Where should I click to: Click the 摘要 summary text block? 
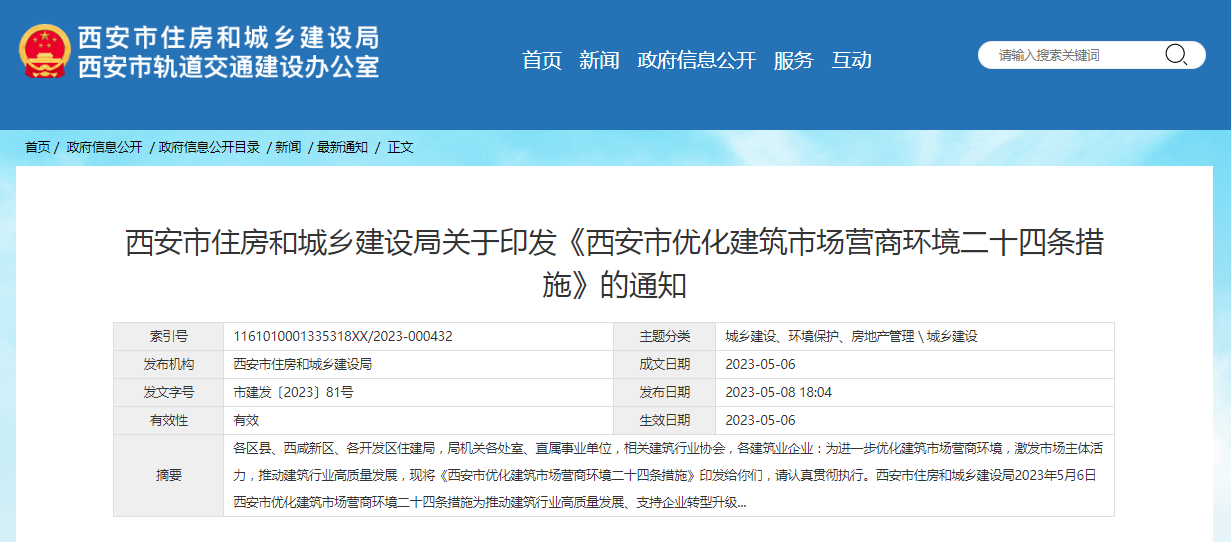[x=668, y=475]
